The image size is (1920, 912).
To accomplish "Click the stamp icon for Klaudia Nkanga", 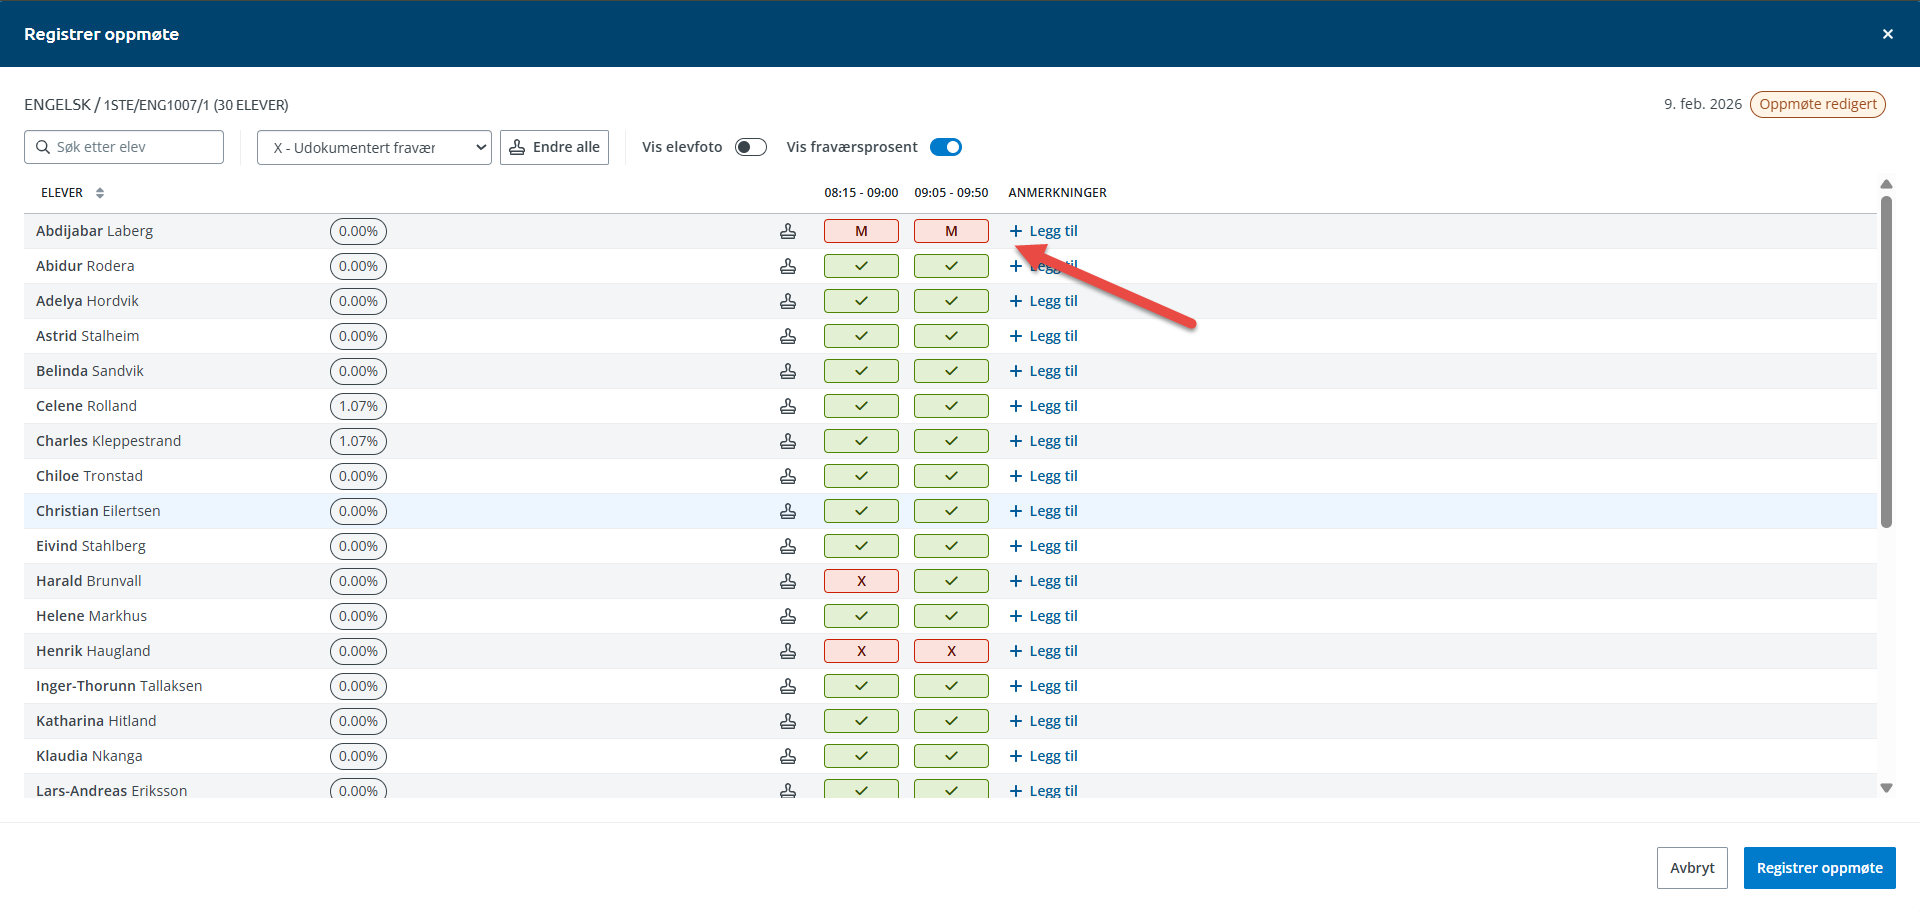I will [x=788, y=756].
